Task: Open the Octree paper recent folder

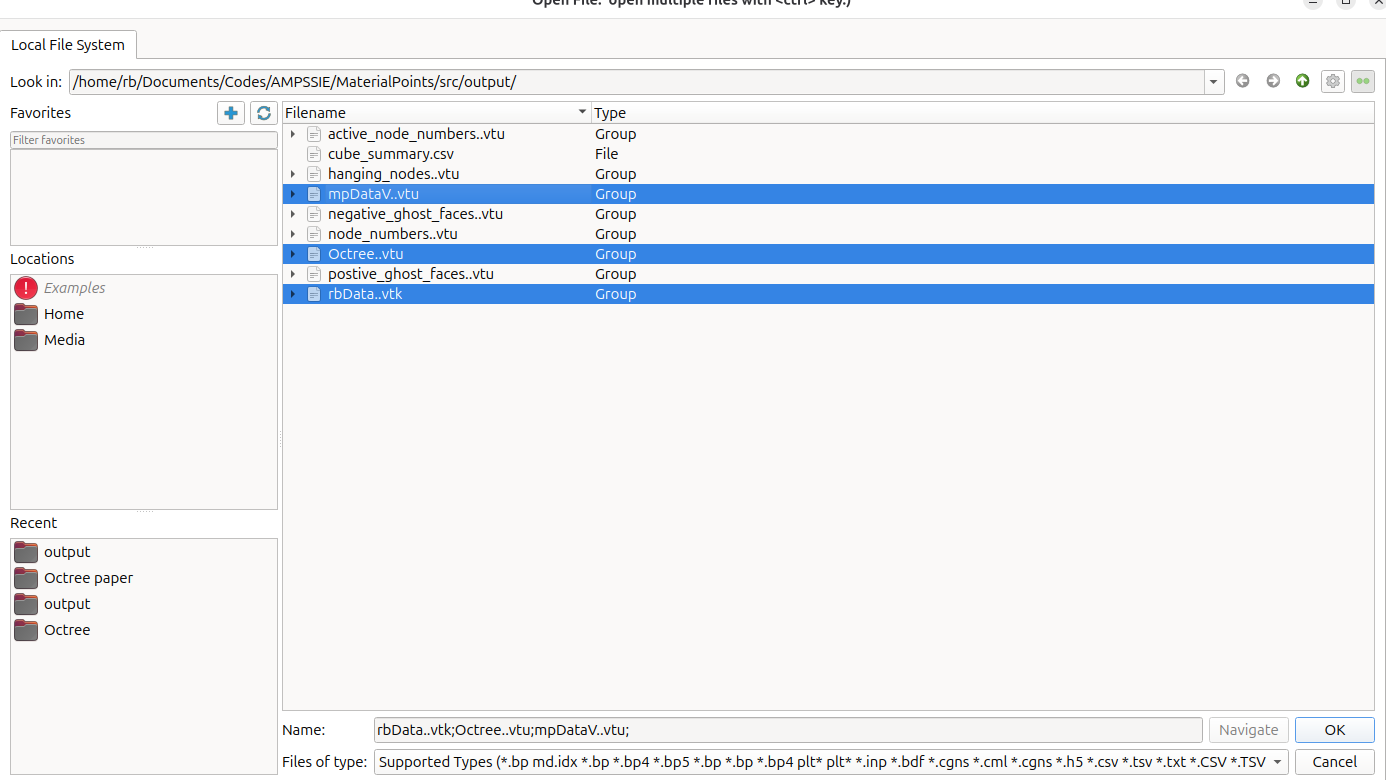Action: click(88, 578)
